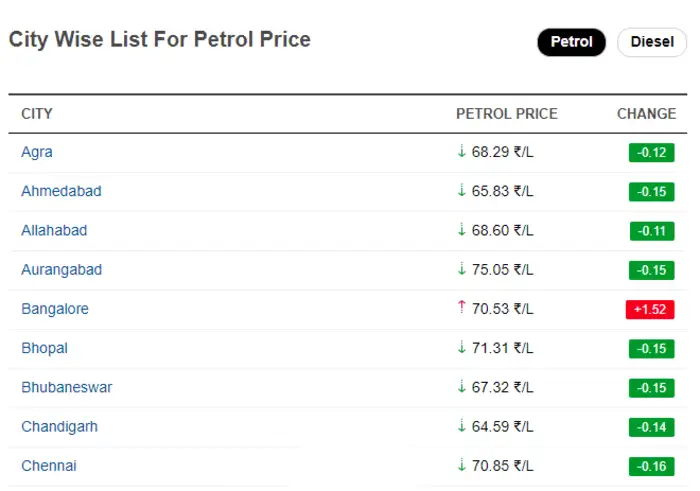
Task: Click the down arrow beside Ahmedabad price
Action: pyautogui.click(x=461, y=191)
